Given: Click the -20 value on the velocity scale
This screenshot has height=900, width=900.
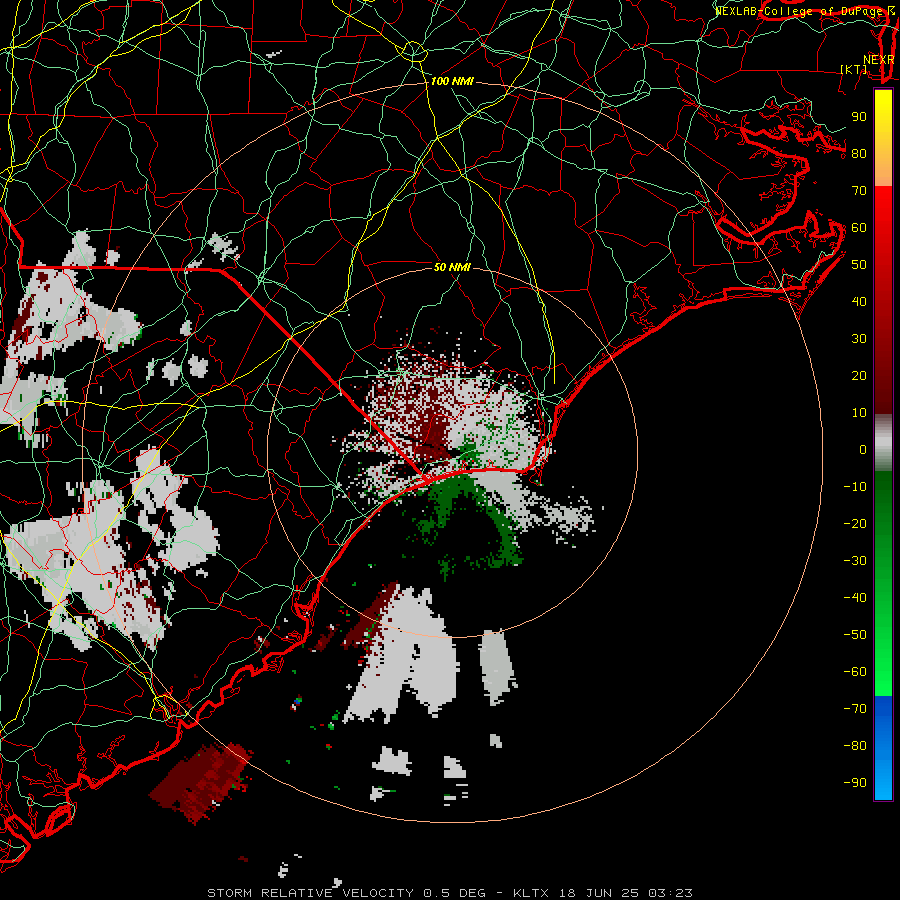Looking at the screenshot, I should tap(855, 524).
